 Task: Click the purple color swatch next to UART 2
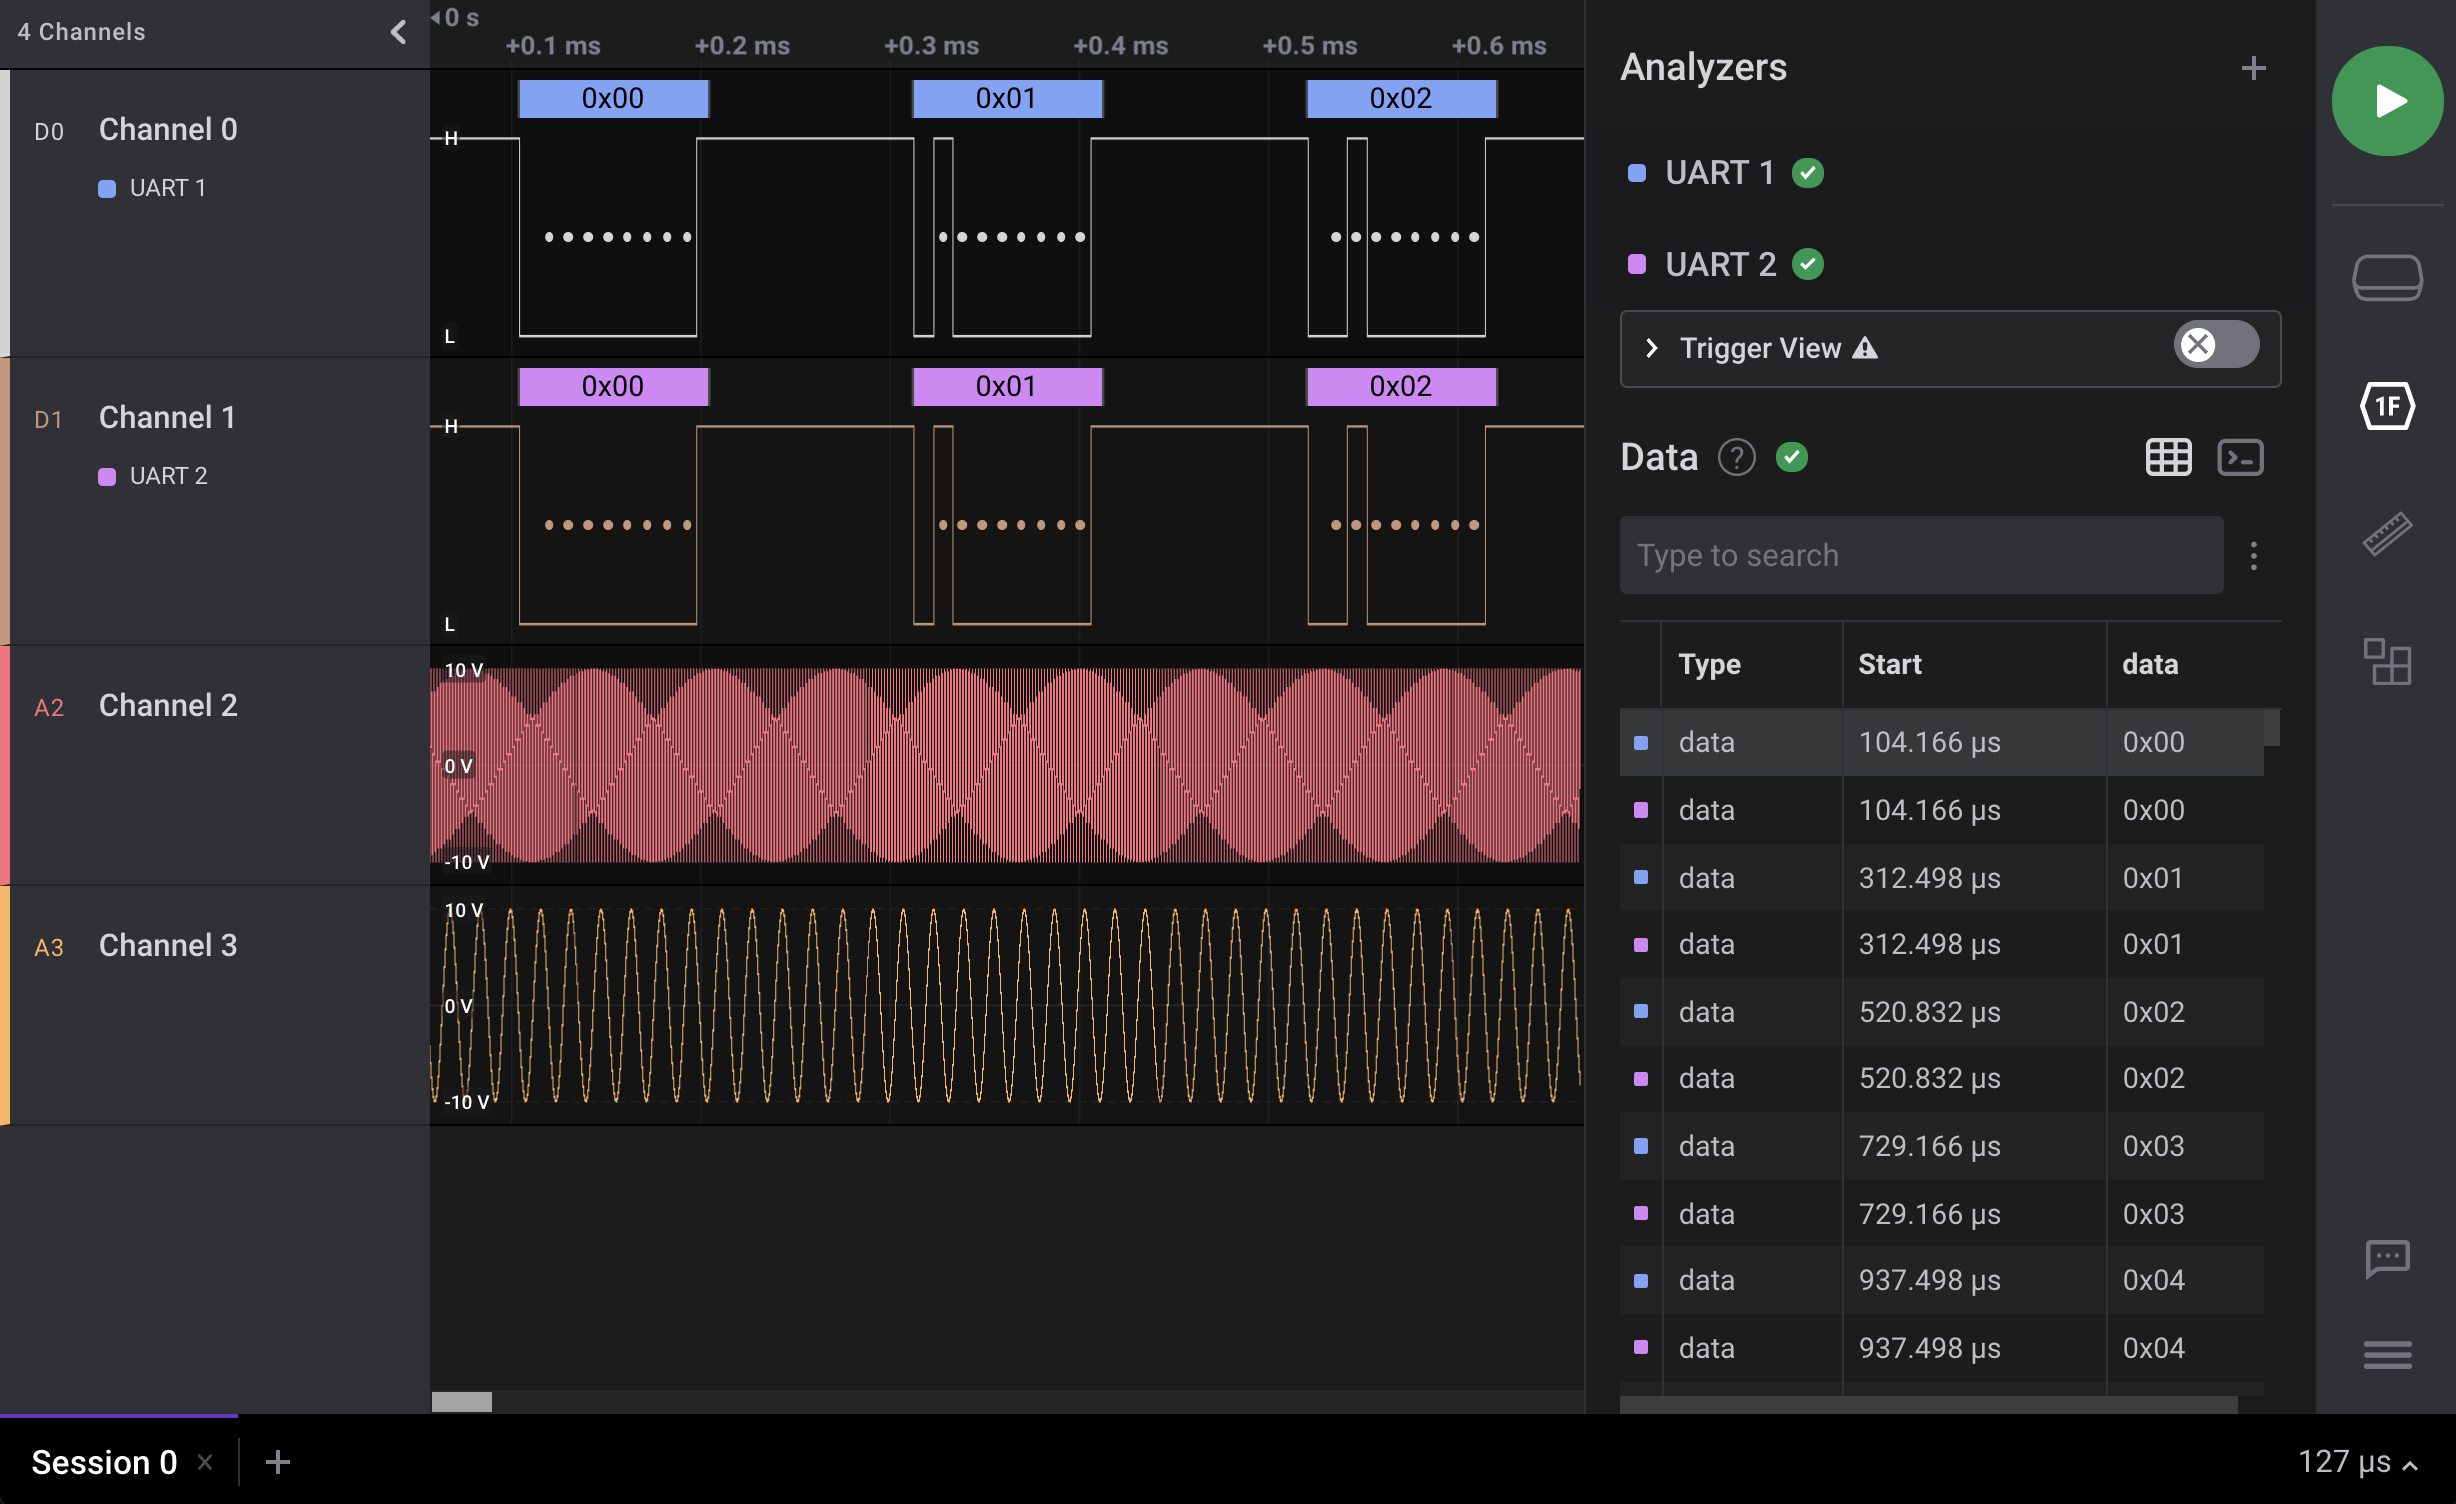[x=1637, y=263]
